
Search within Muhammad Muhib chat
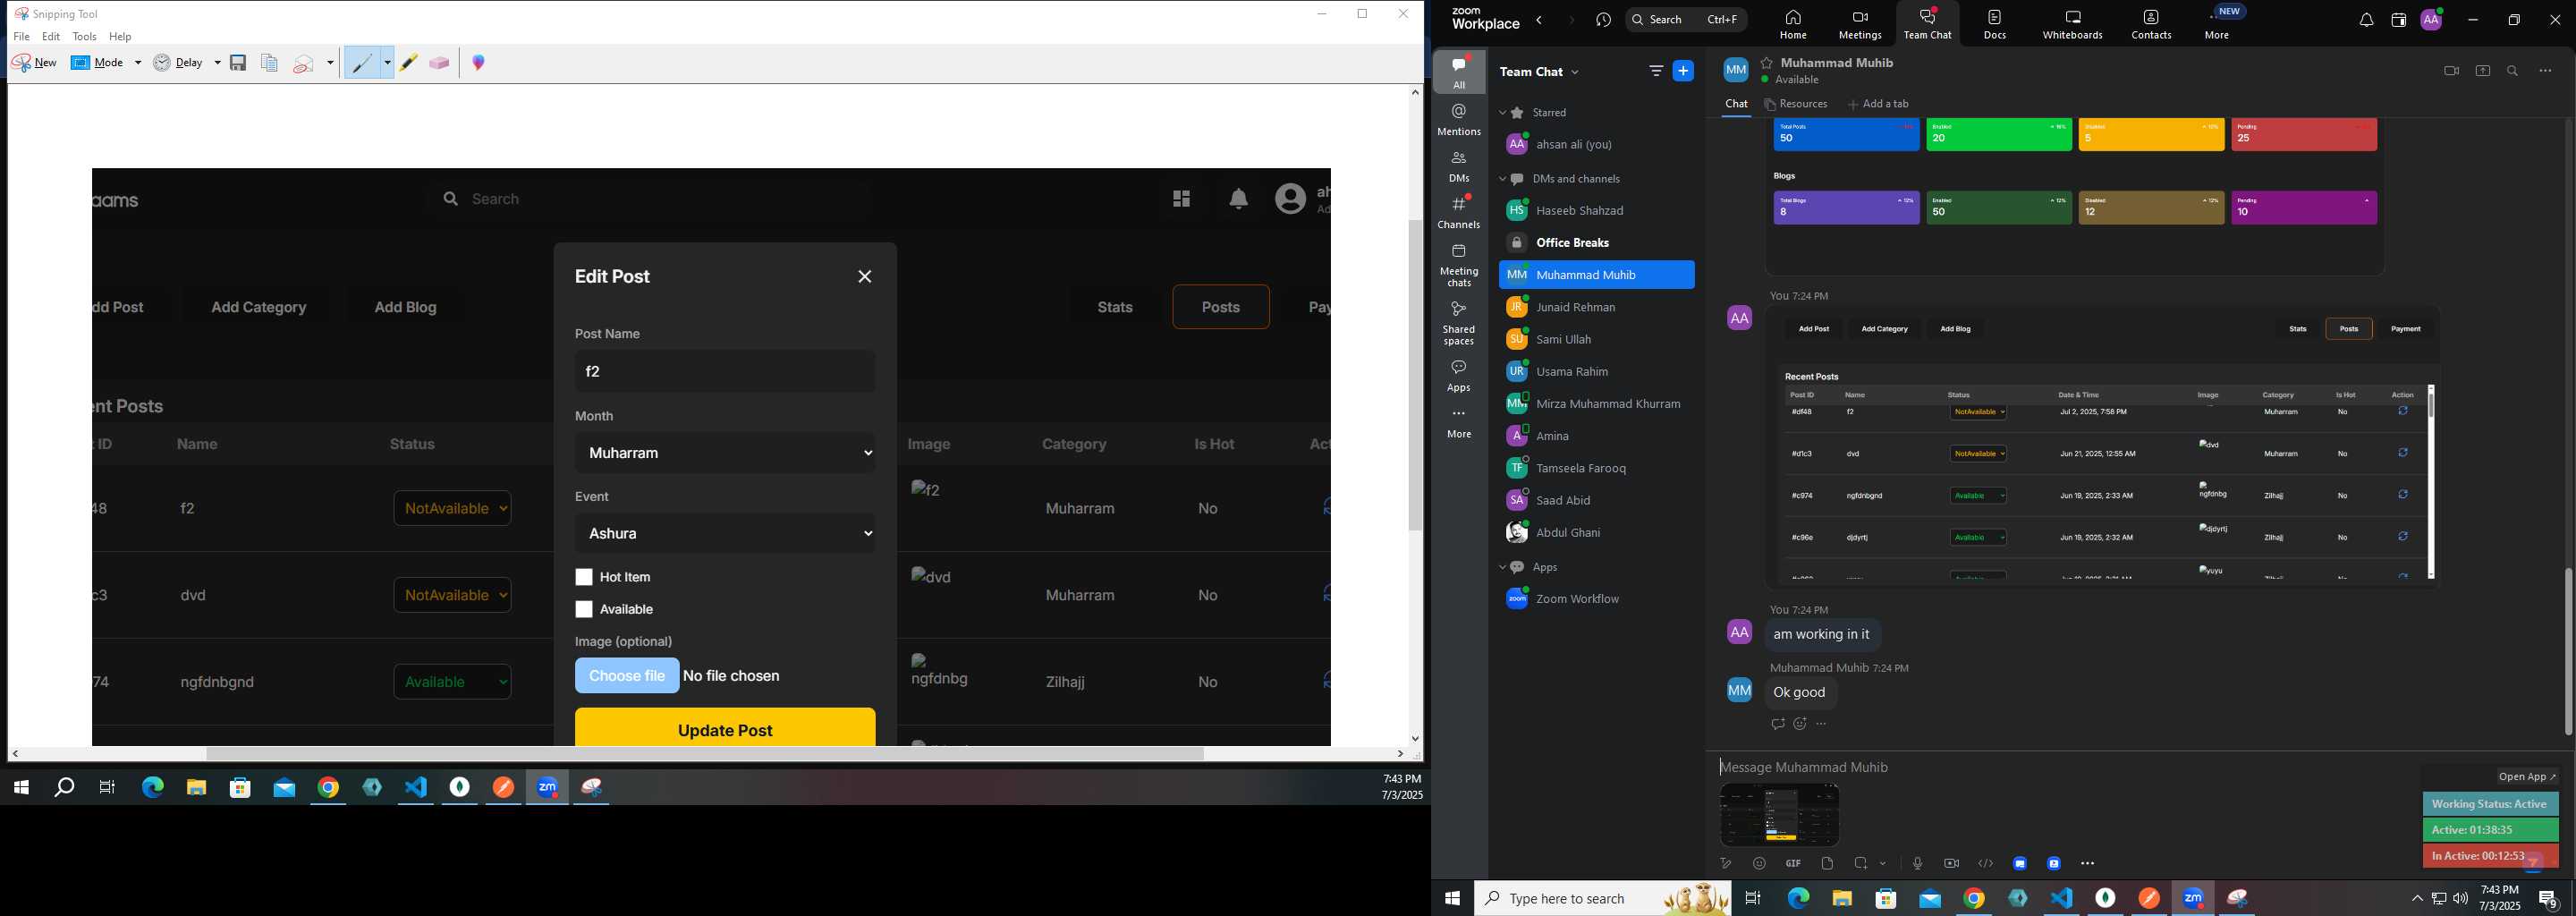coord(2513,71)
